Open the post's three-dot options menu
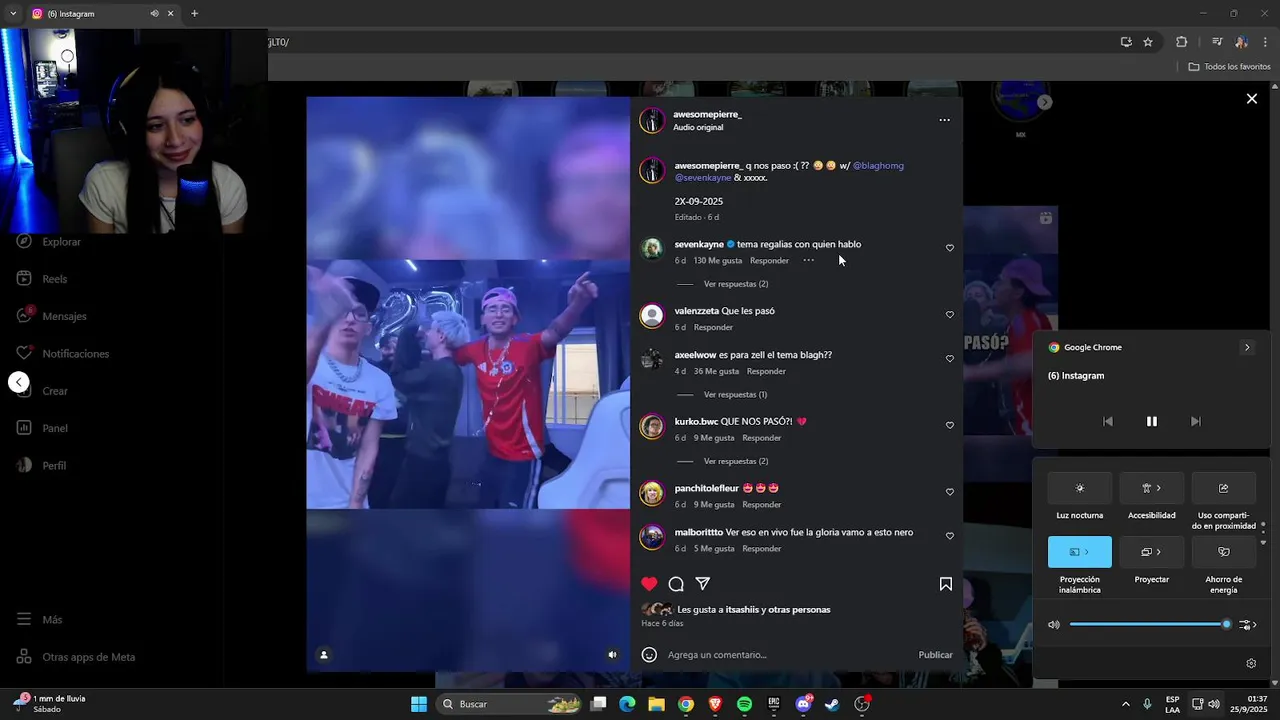1280x720 pixels. [944, 120]
